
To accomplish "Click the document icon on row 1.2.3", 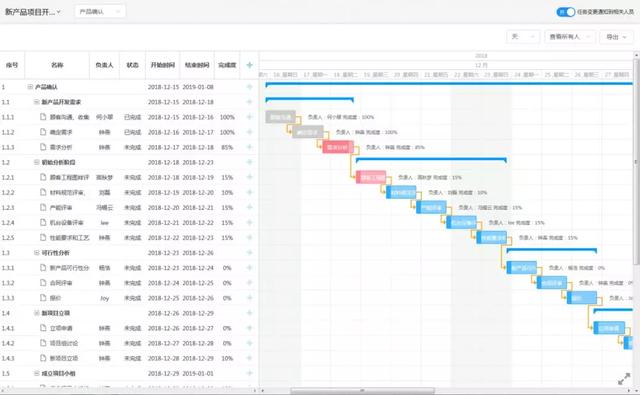I will coord(43,207).
